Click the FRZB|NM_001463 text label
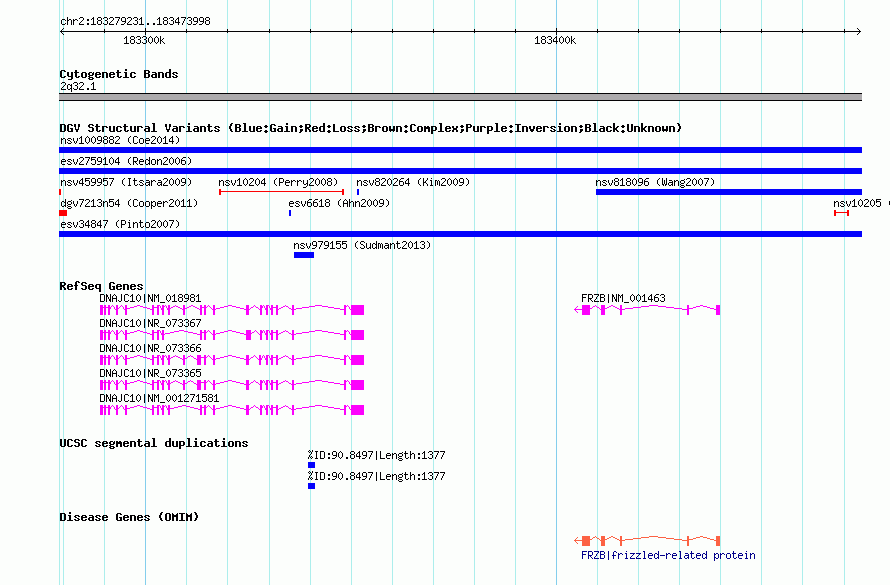This screenshot has height=585, width=890. tap(623, 298)
